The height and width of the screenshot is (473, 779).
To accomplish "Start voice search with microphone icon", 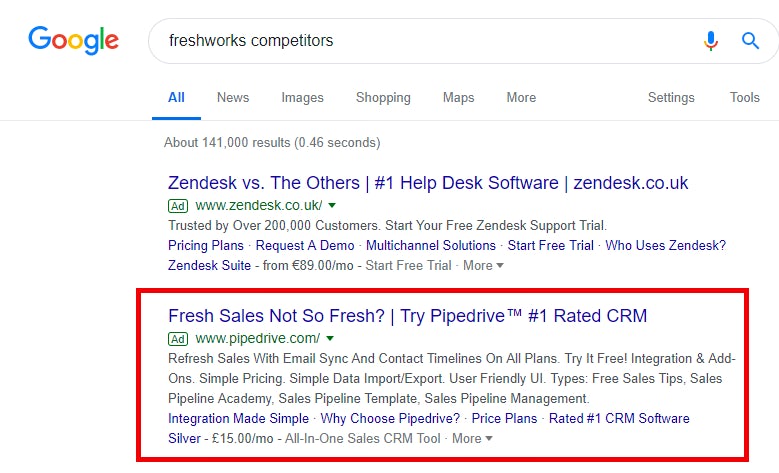I will point(710,41).
